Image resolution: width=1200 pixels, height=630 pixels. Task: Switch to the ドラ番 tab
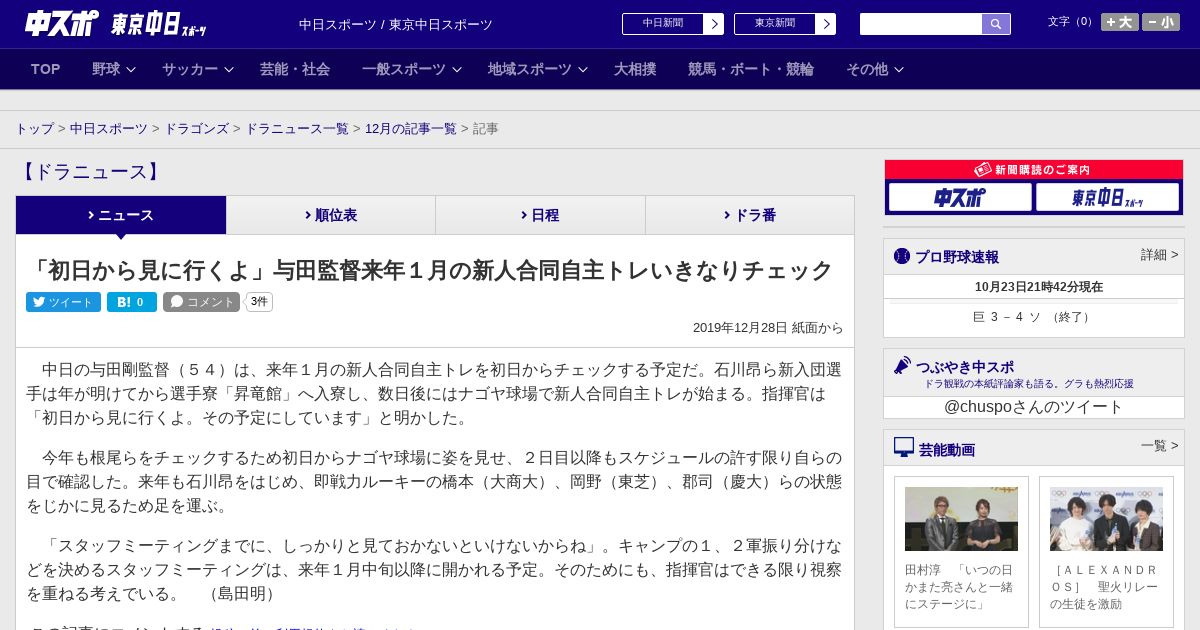click(x=750, y=215)
